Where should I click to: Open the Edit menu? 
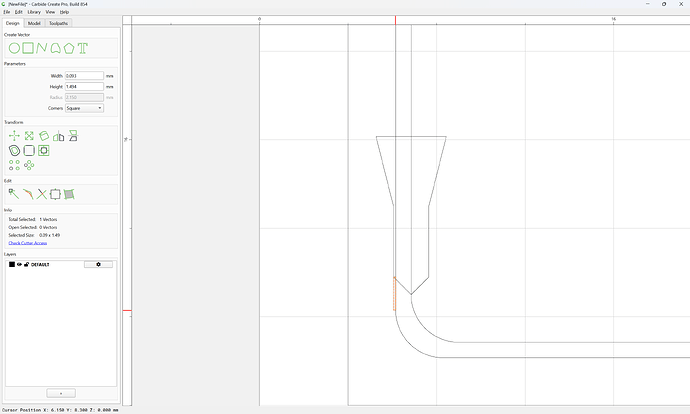(x=18, y=12)
